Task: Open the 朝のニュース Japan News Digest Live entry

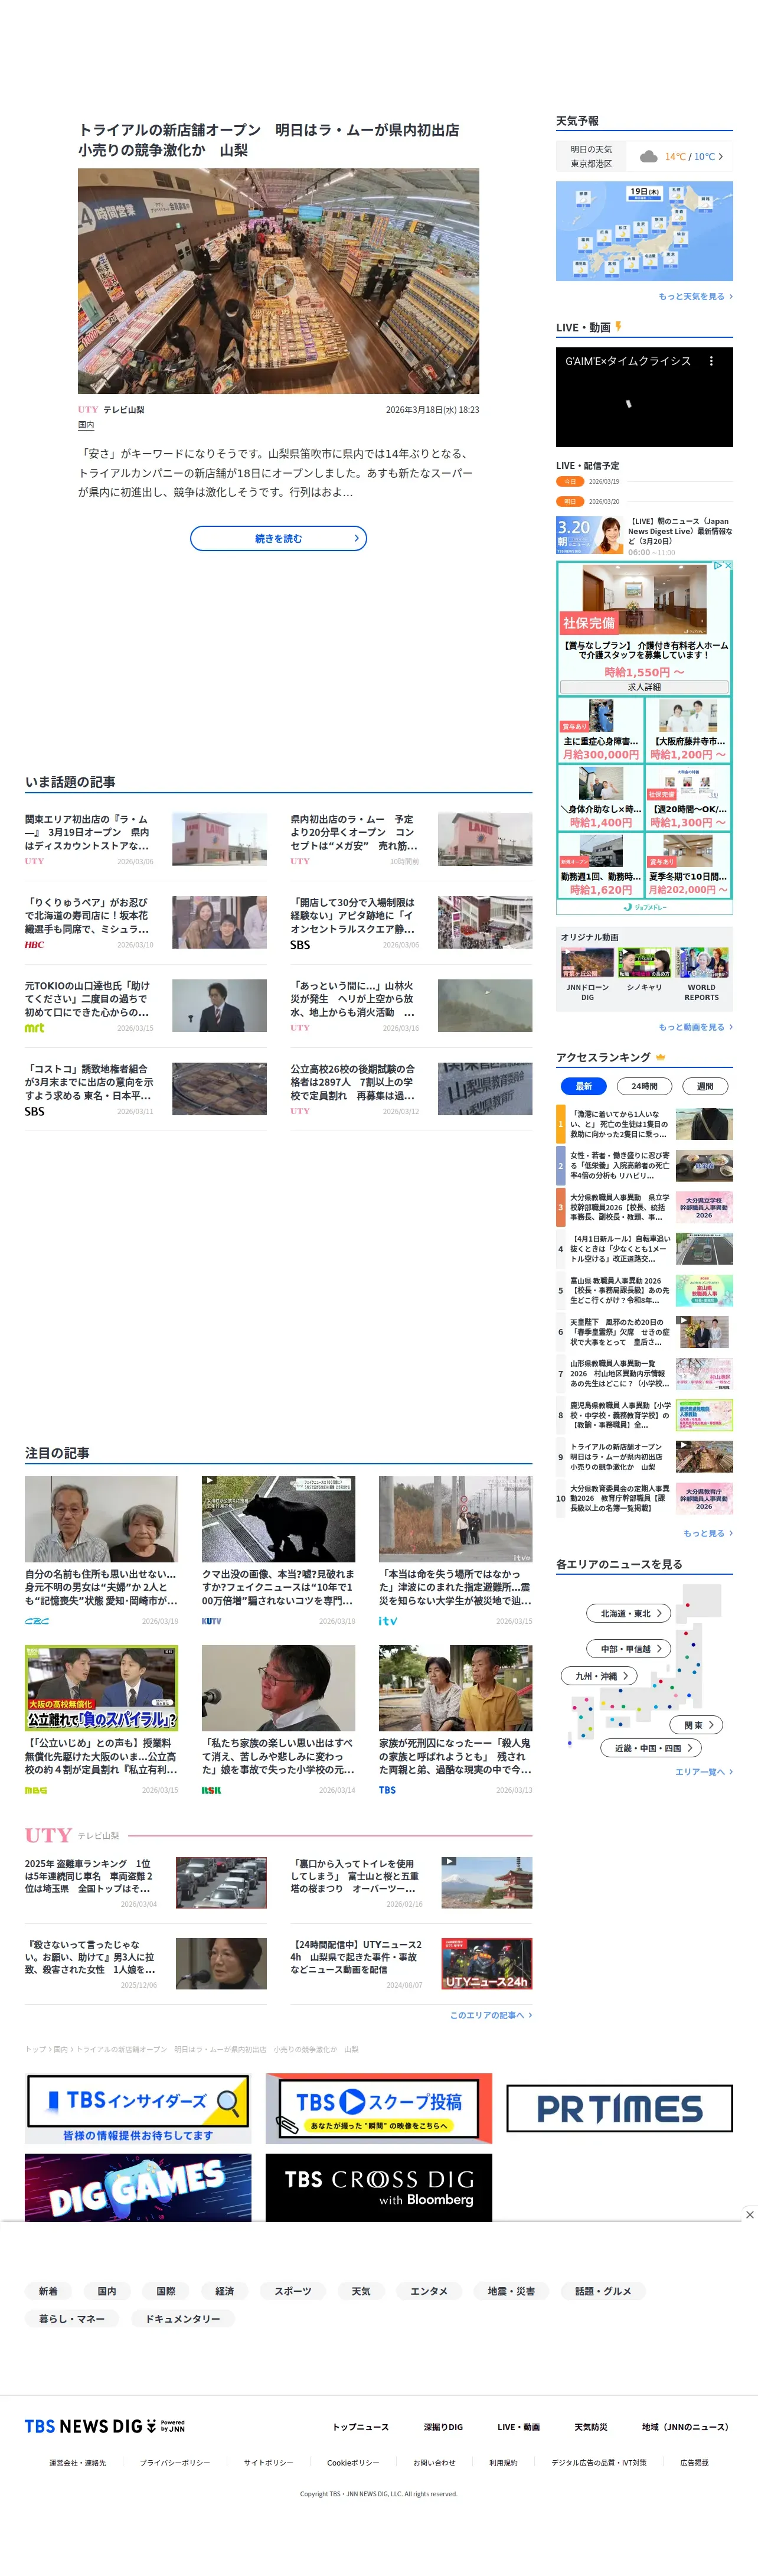Action: 644,535
